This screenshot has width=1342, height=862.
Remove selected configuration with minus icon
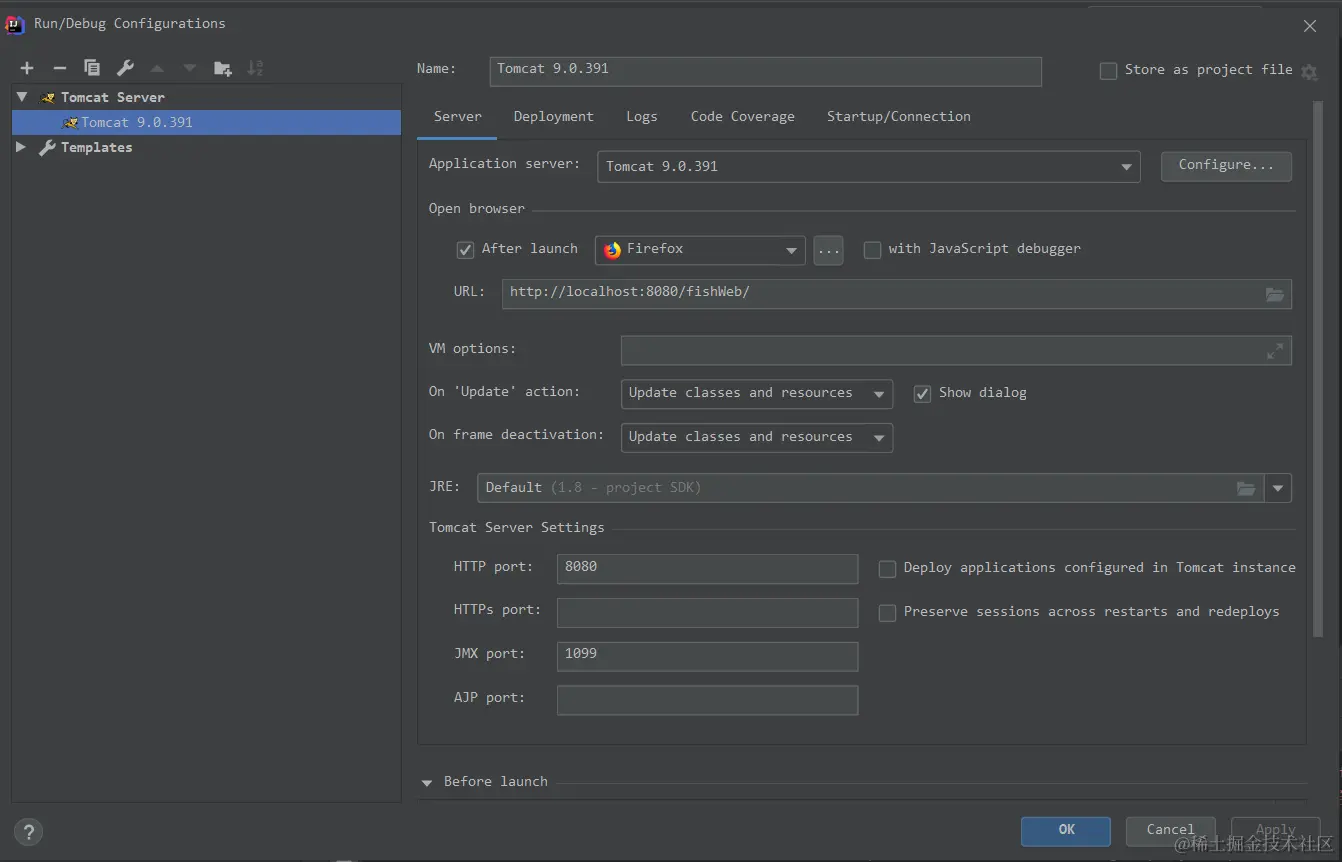[x=60, y=68]
